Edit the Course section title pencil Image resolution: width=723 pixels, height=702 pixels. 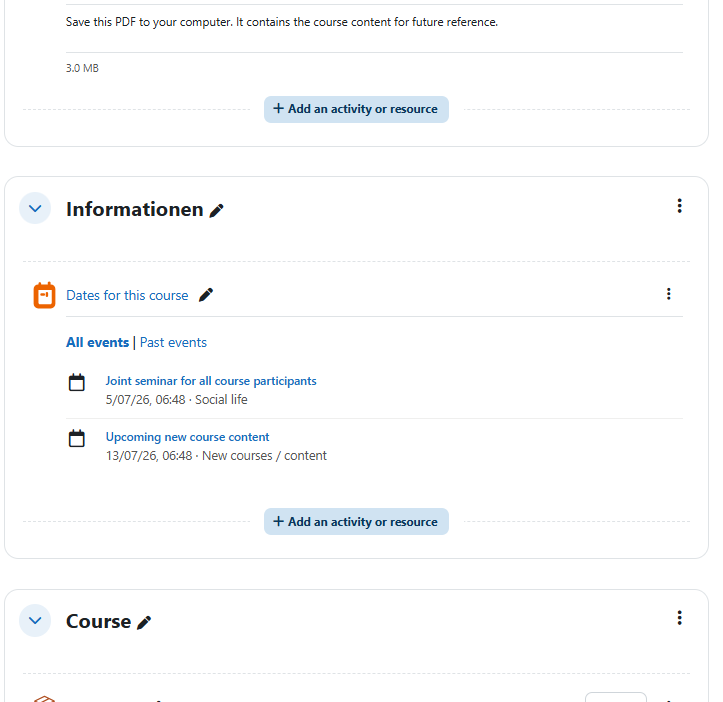144,623
